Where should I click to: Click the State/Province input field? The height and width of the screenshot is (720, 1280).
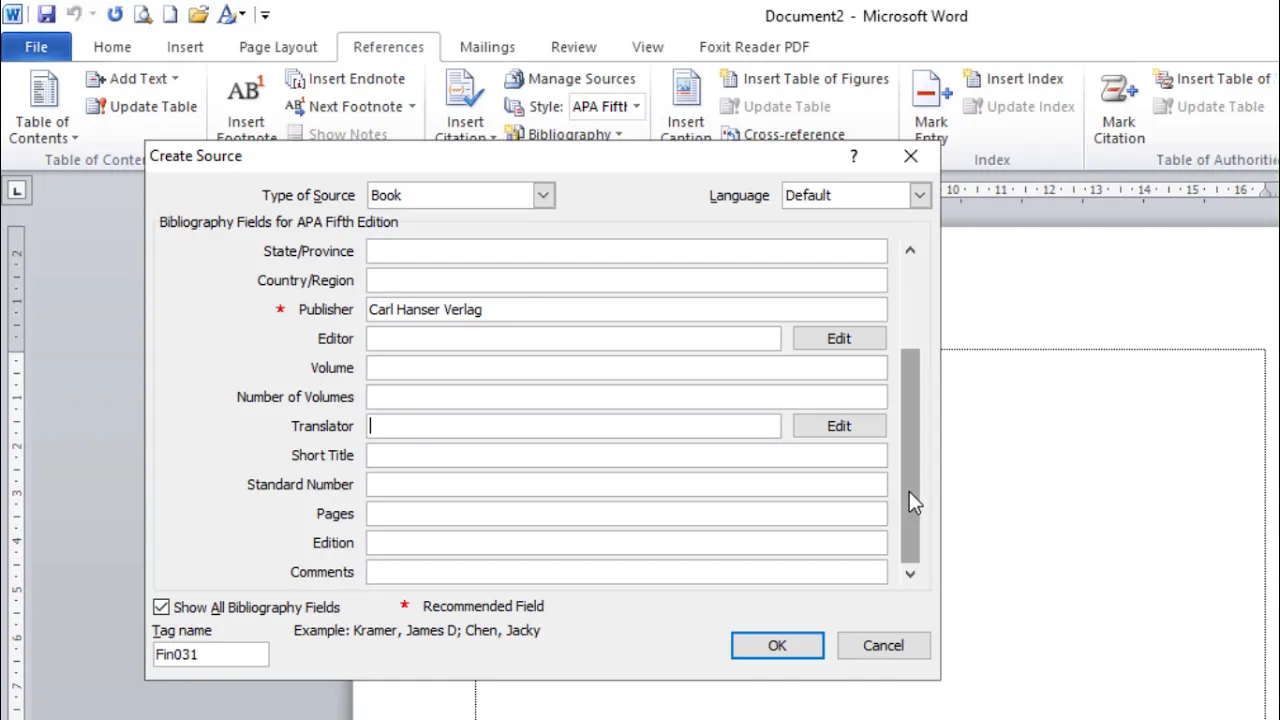[x=626, y=251]
